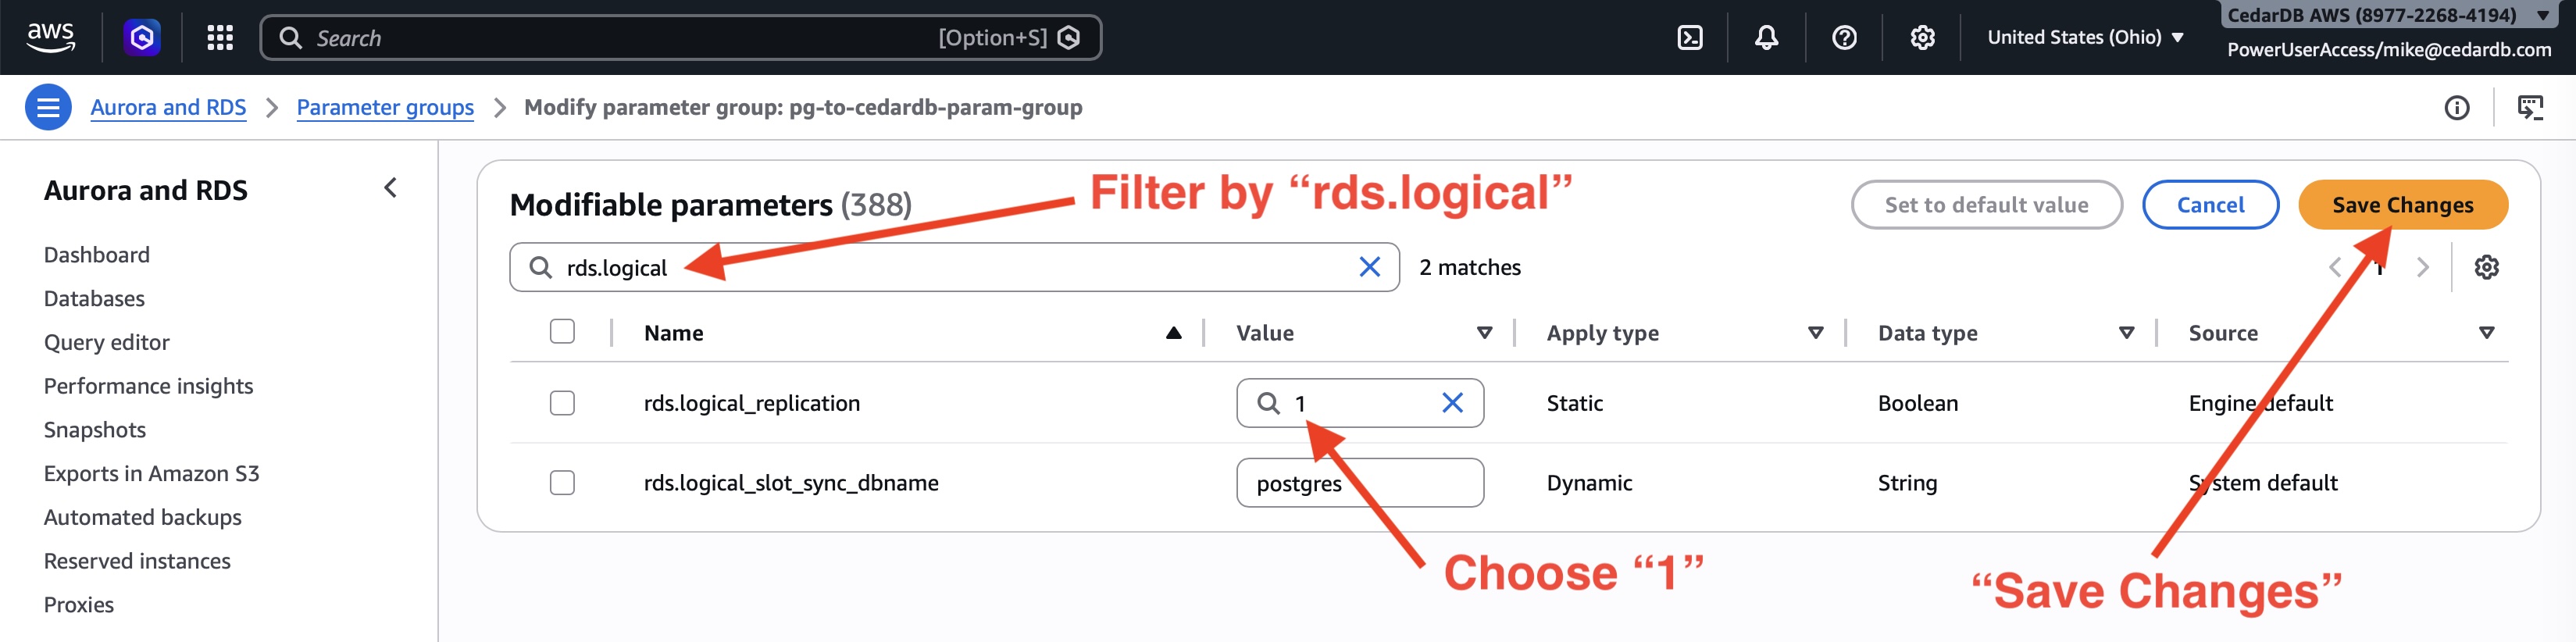The width and height of the screenshot is (2576, 642).
Task: Collapse the Aurora and RDS sidebar
Action: (x=391, y=188)
